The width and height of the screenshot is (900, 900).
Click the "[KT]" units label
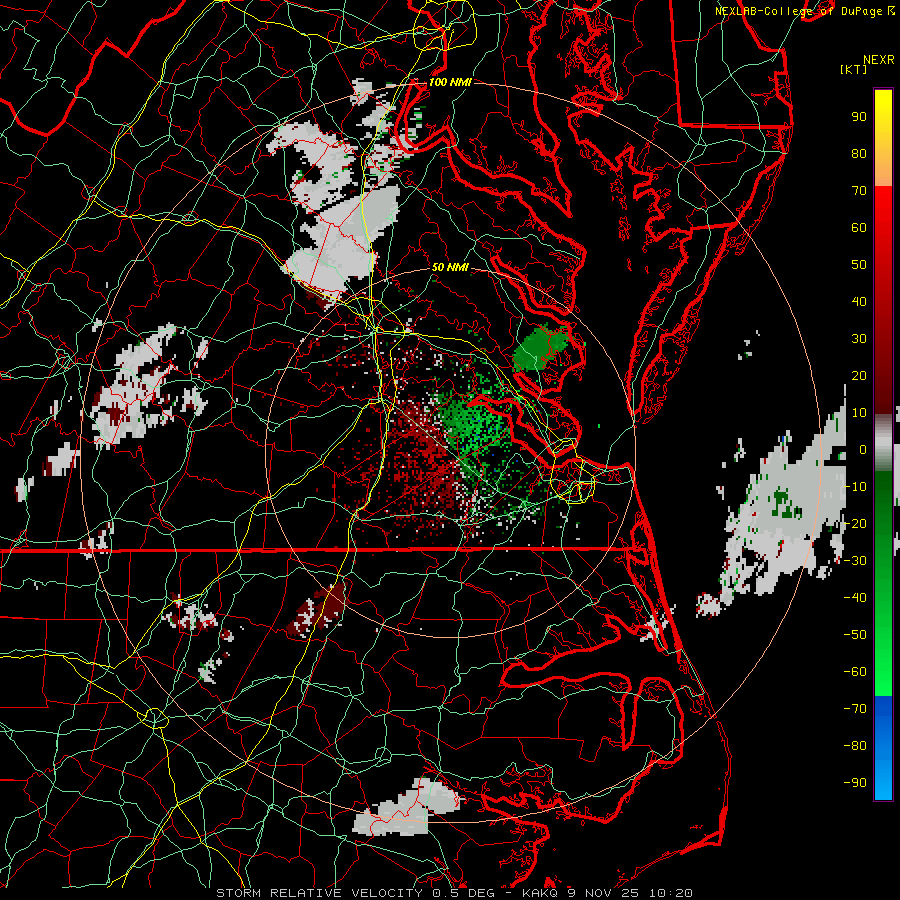click(x=853, y=69)
